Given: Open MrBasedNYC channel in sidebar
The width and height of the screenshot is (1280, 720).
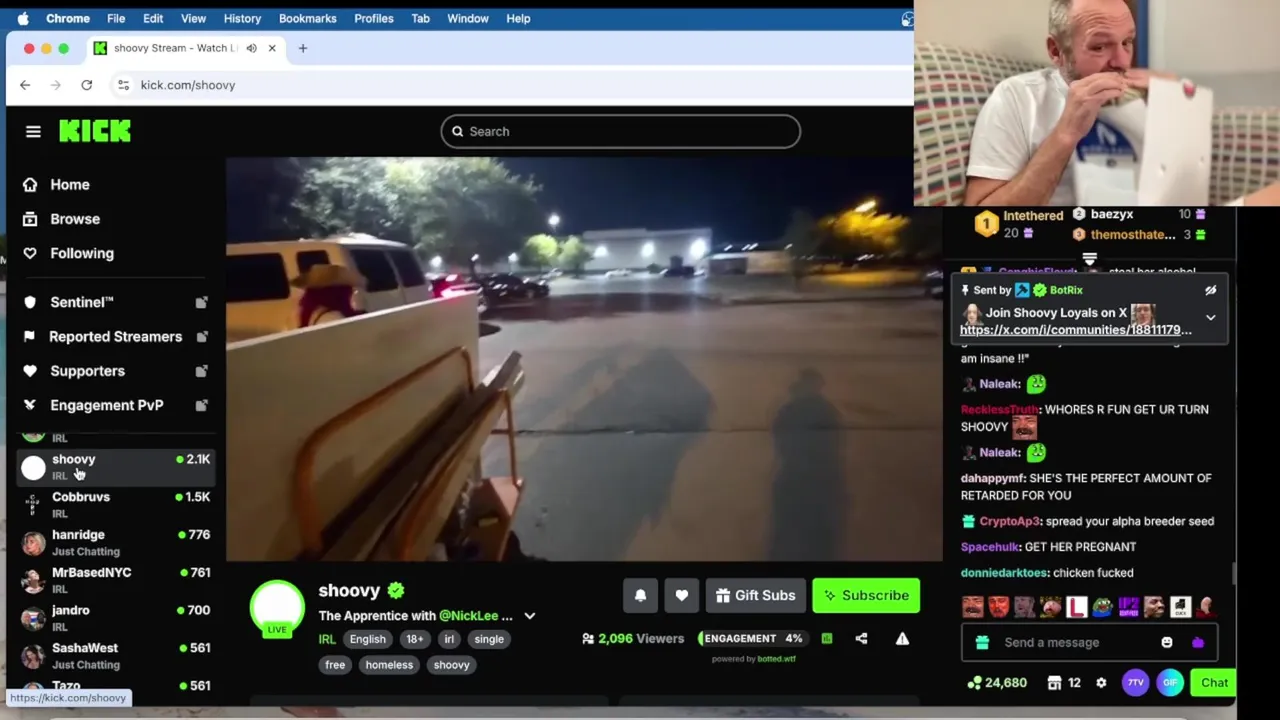Looking at the screenshot, I should [x=114, y=580].
